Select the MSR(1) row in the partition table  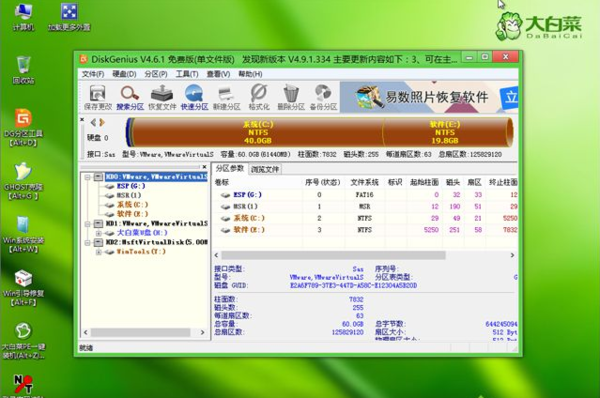coord(365,207)
